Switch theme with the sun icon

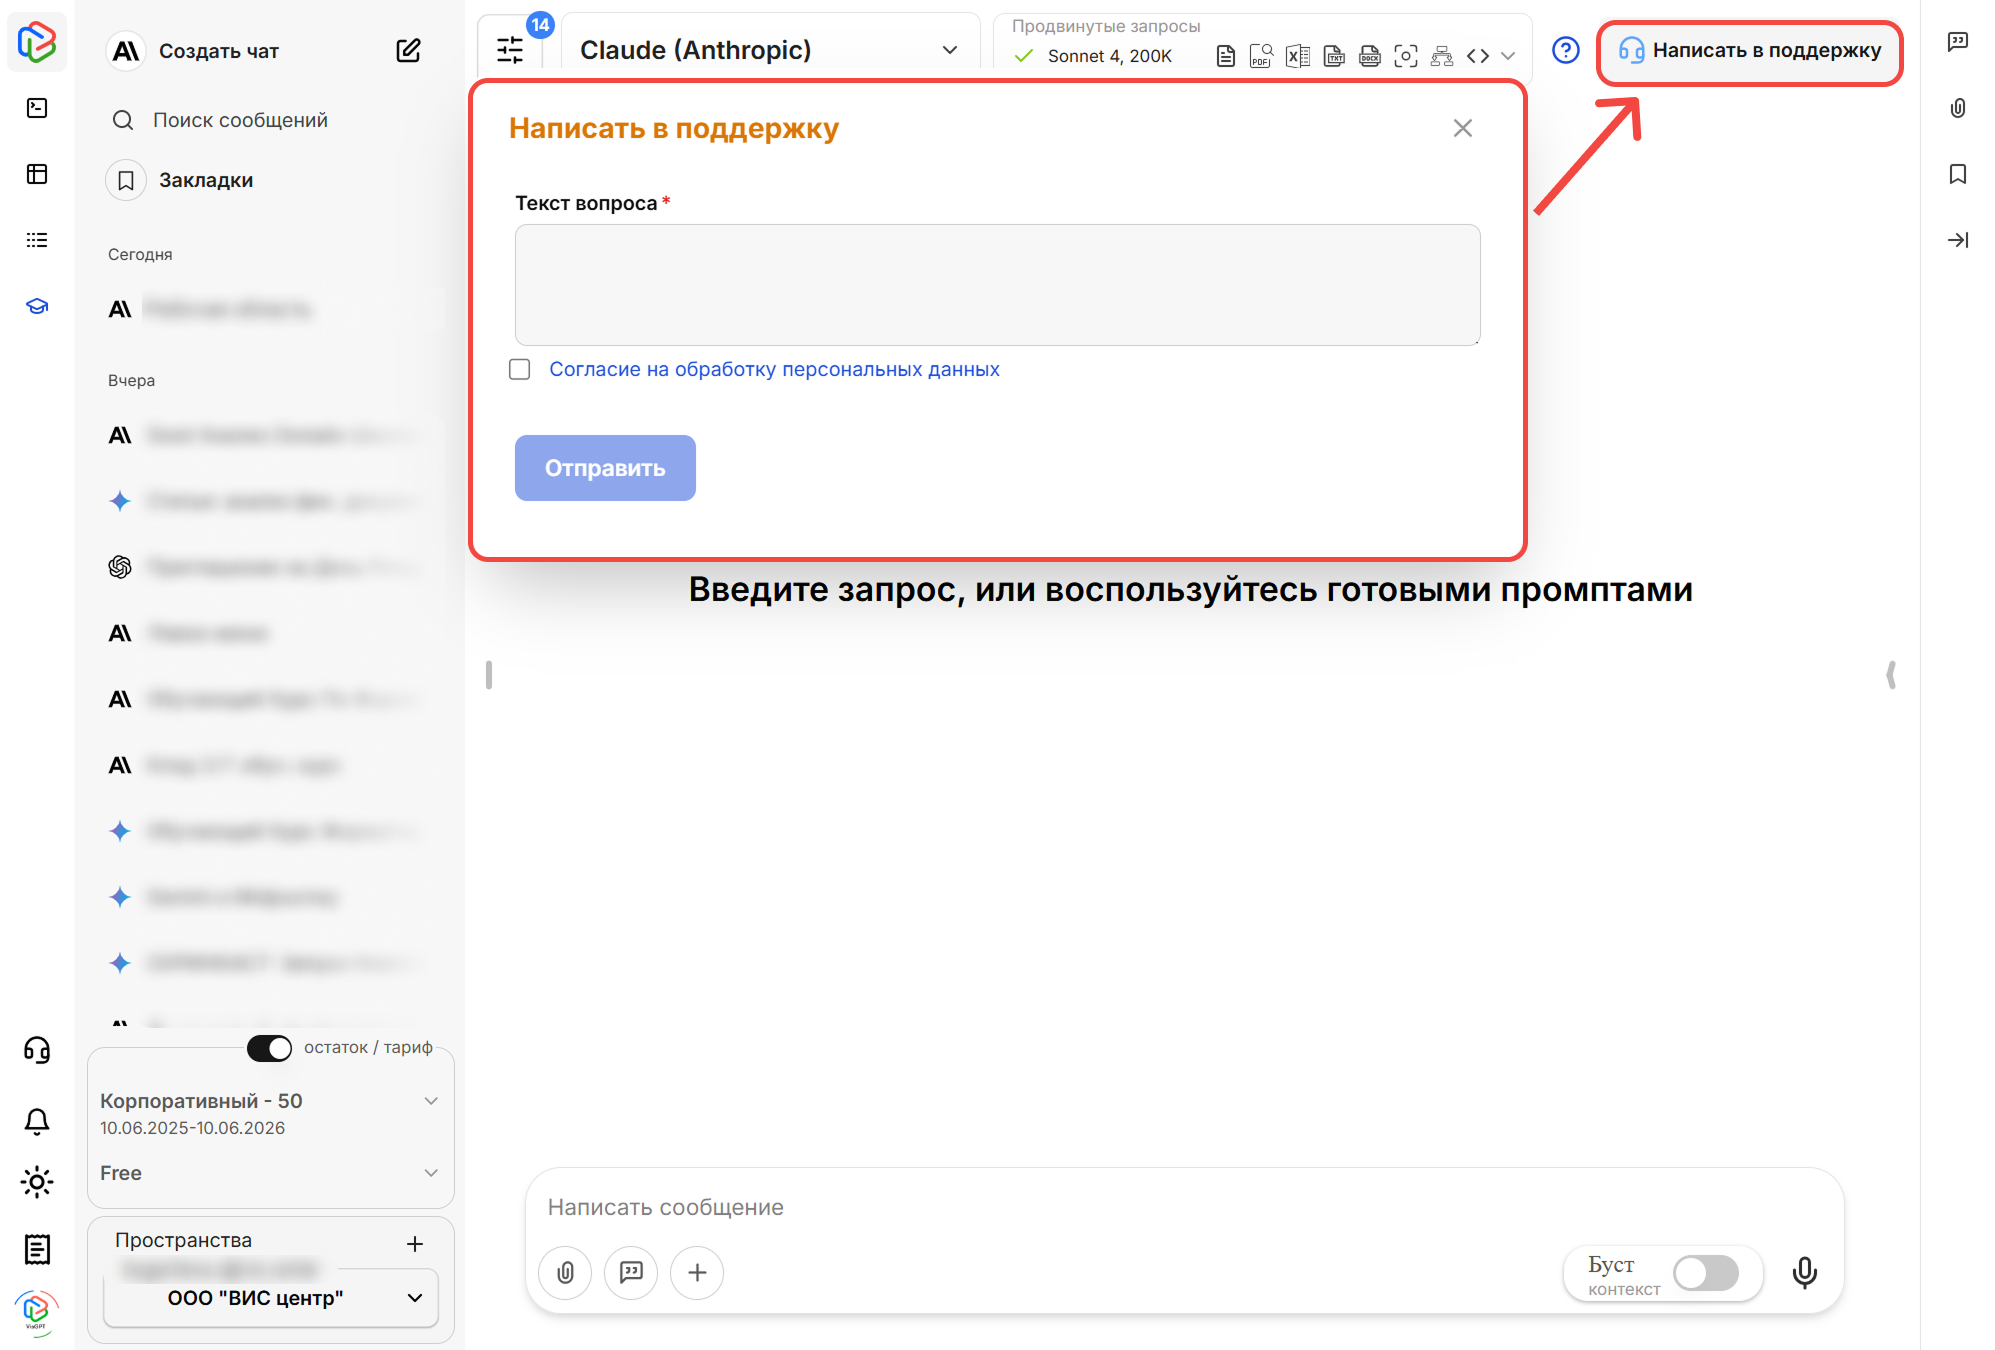(x=37, y=1182)
